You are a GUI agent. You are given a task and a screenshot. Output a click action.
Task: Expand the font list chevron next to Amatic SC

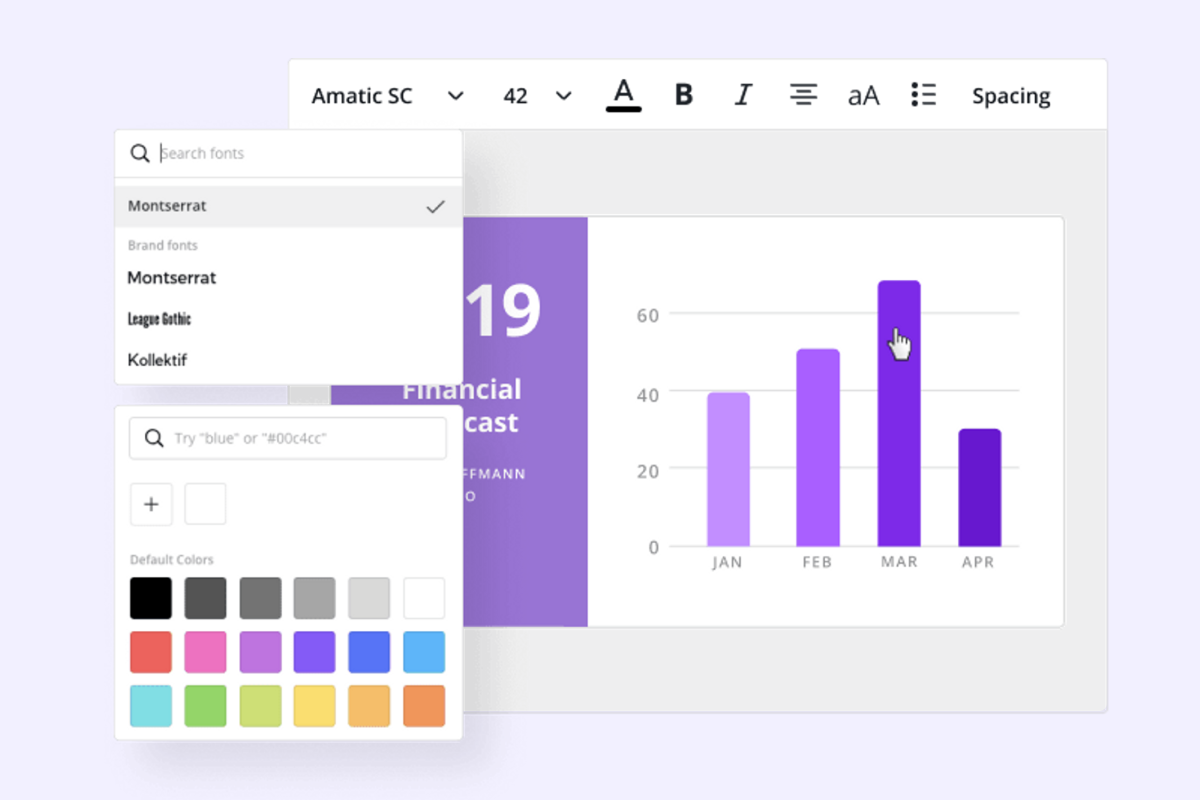tap(455, 95)
